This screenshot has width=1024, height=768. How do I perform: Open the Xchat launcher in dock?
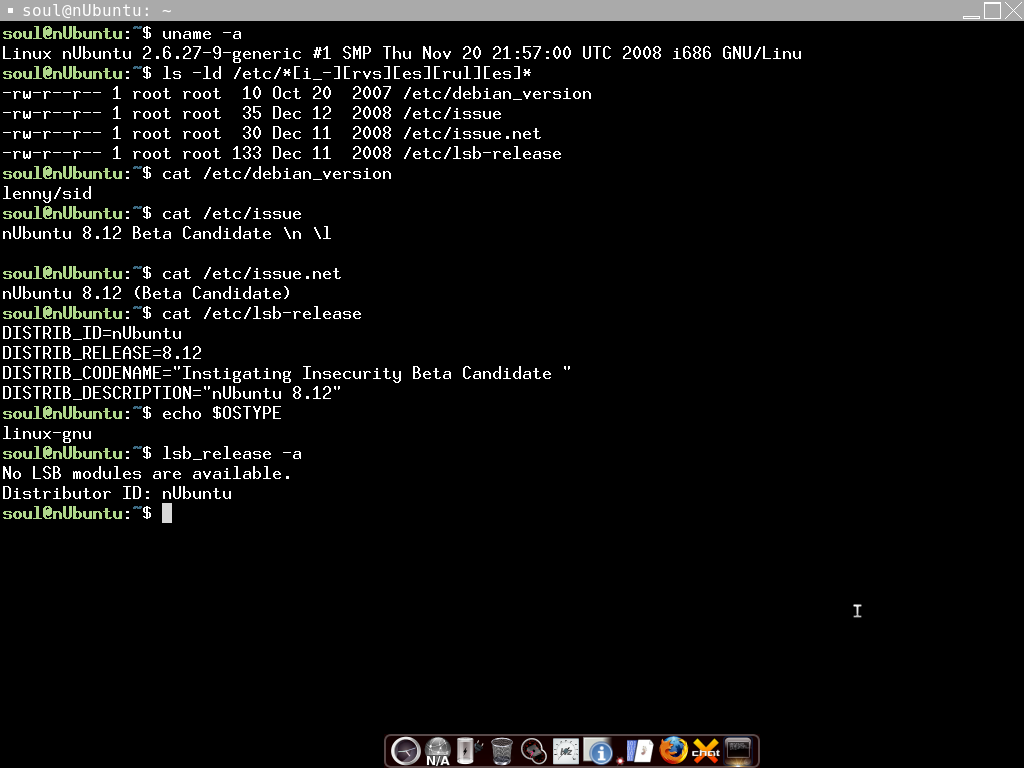point(706,751)
